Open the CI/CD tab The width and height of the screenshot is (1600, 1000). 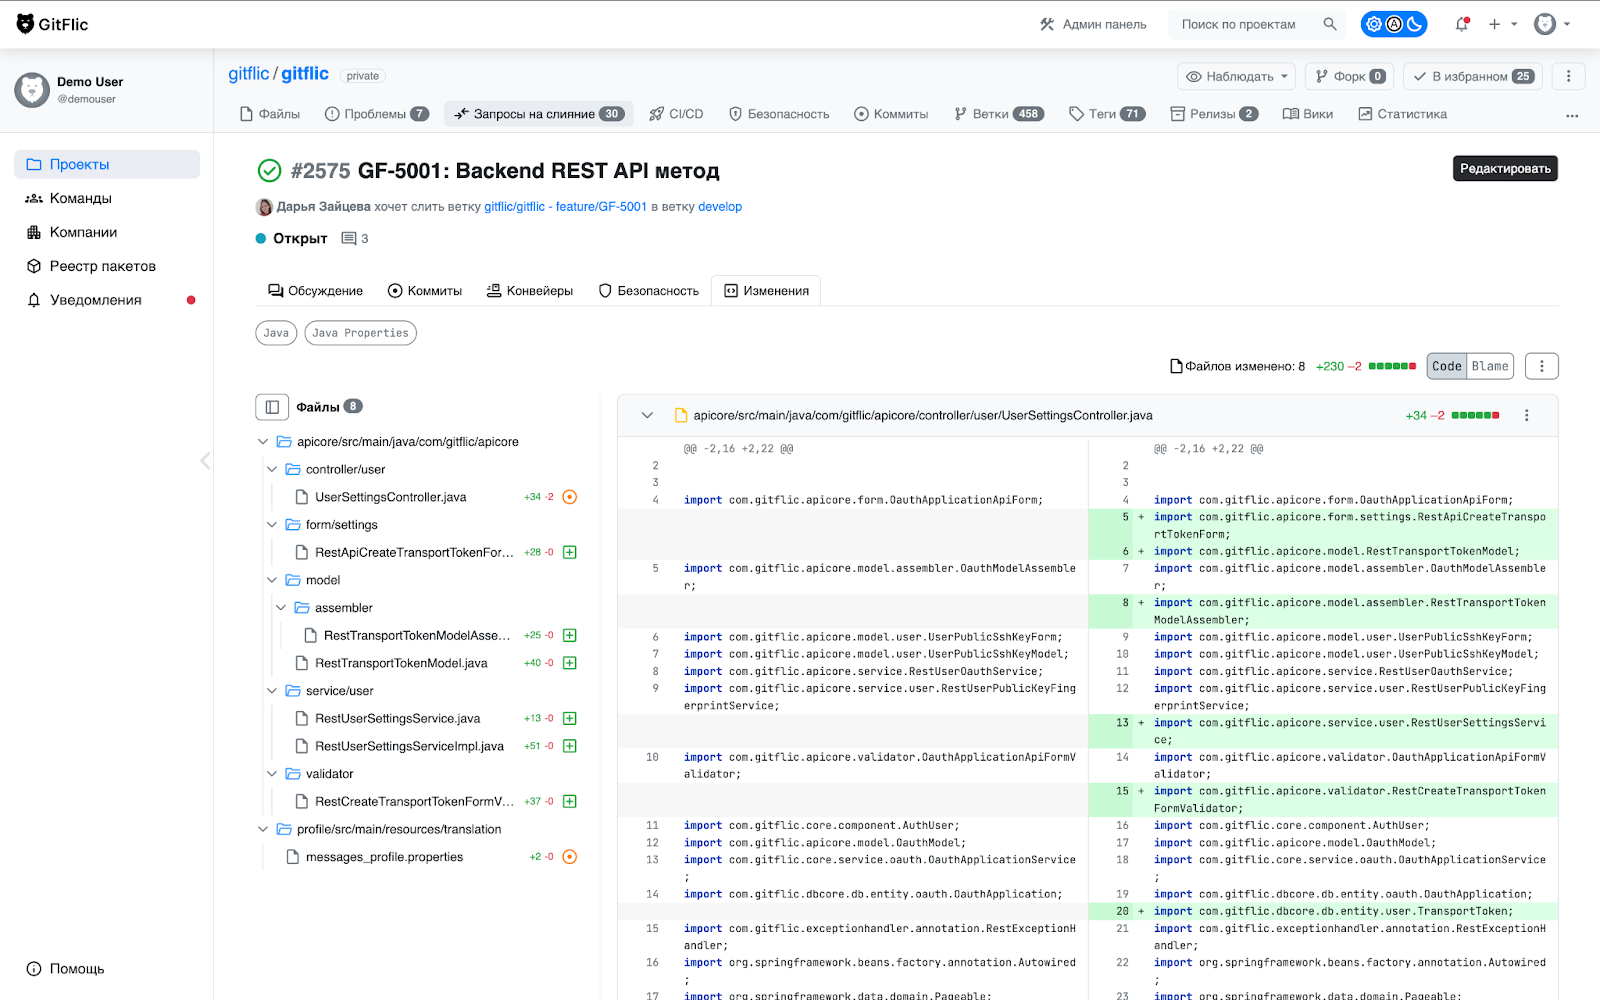676,114
